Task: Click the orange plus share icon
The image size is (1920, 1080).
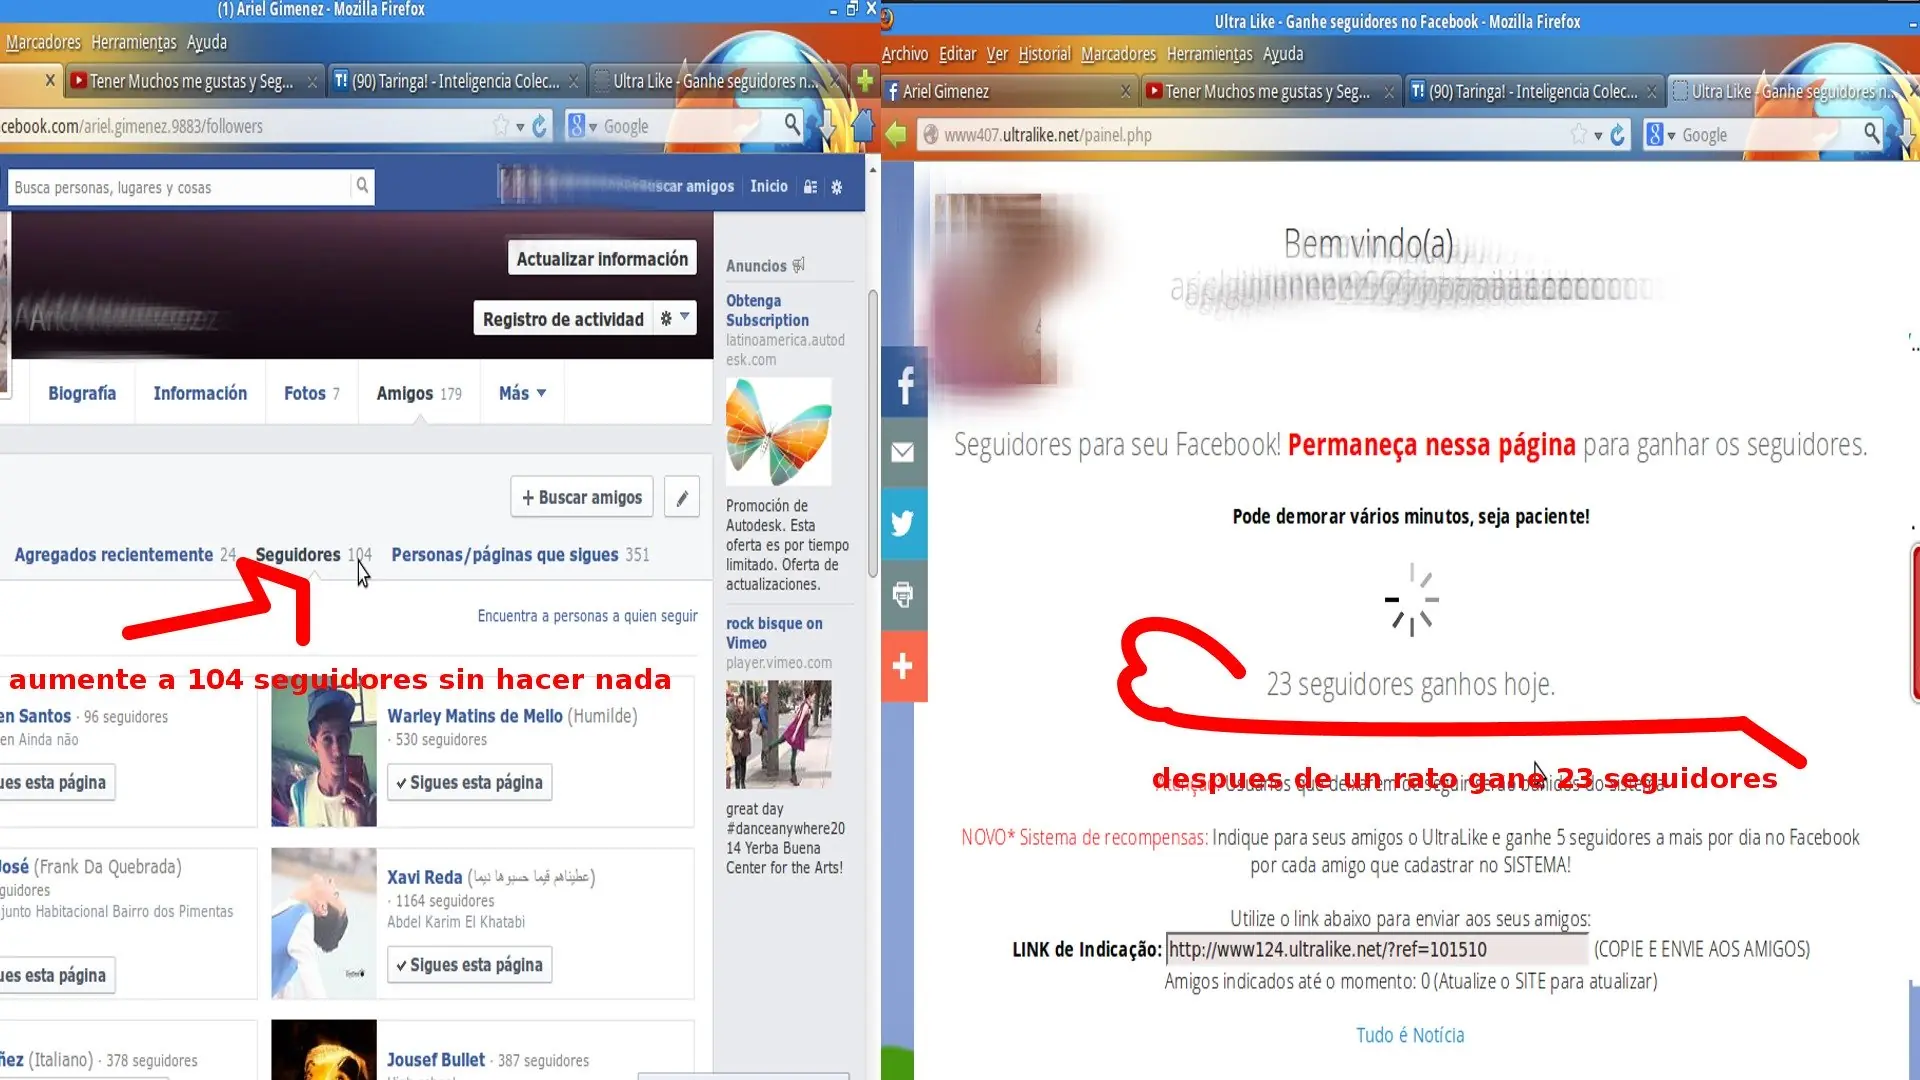Action: tap(904, 666)
